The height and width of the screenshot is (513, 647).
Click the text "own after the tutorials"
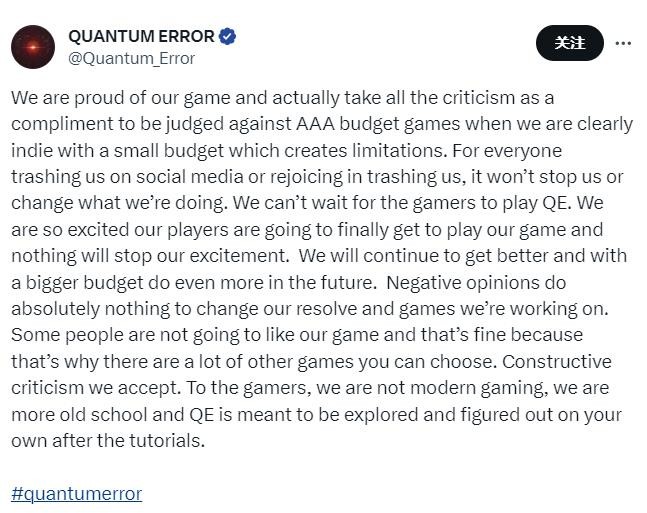pyautogui.click(x=108, y=440)
